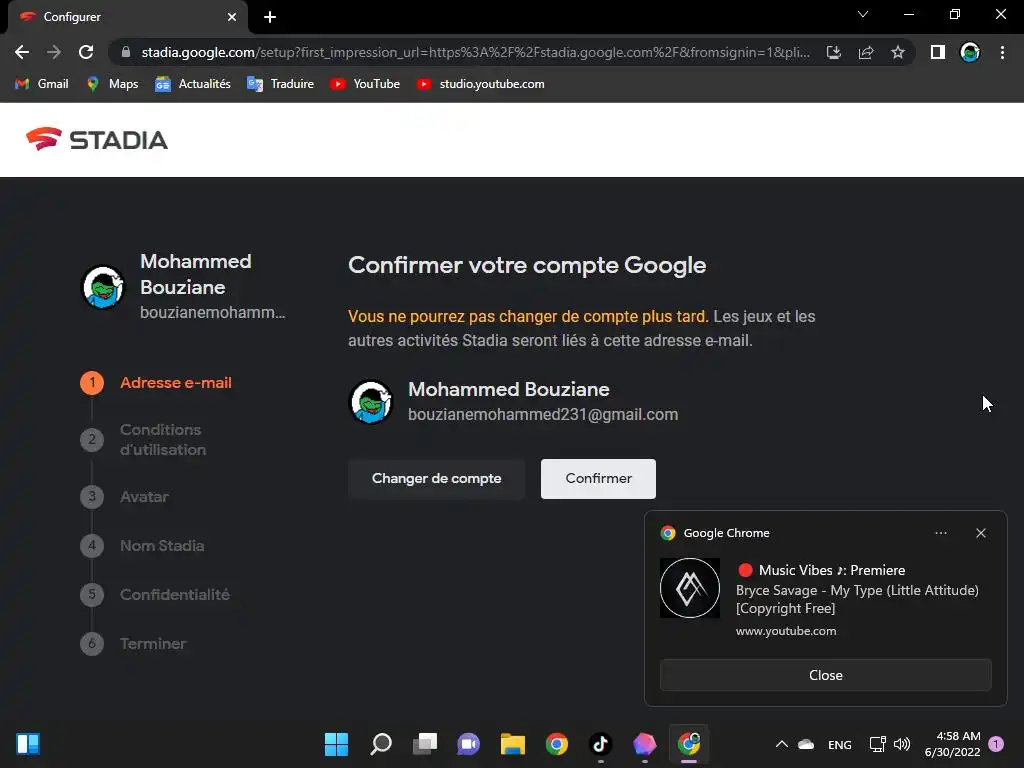Open File Explorer from taskbar

click(513, 744)
